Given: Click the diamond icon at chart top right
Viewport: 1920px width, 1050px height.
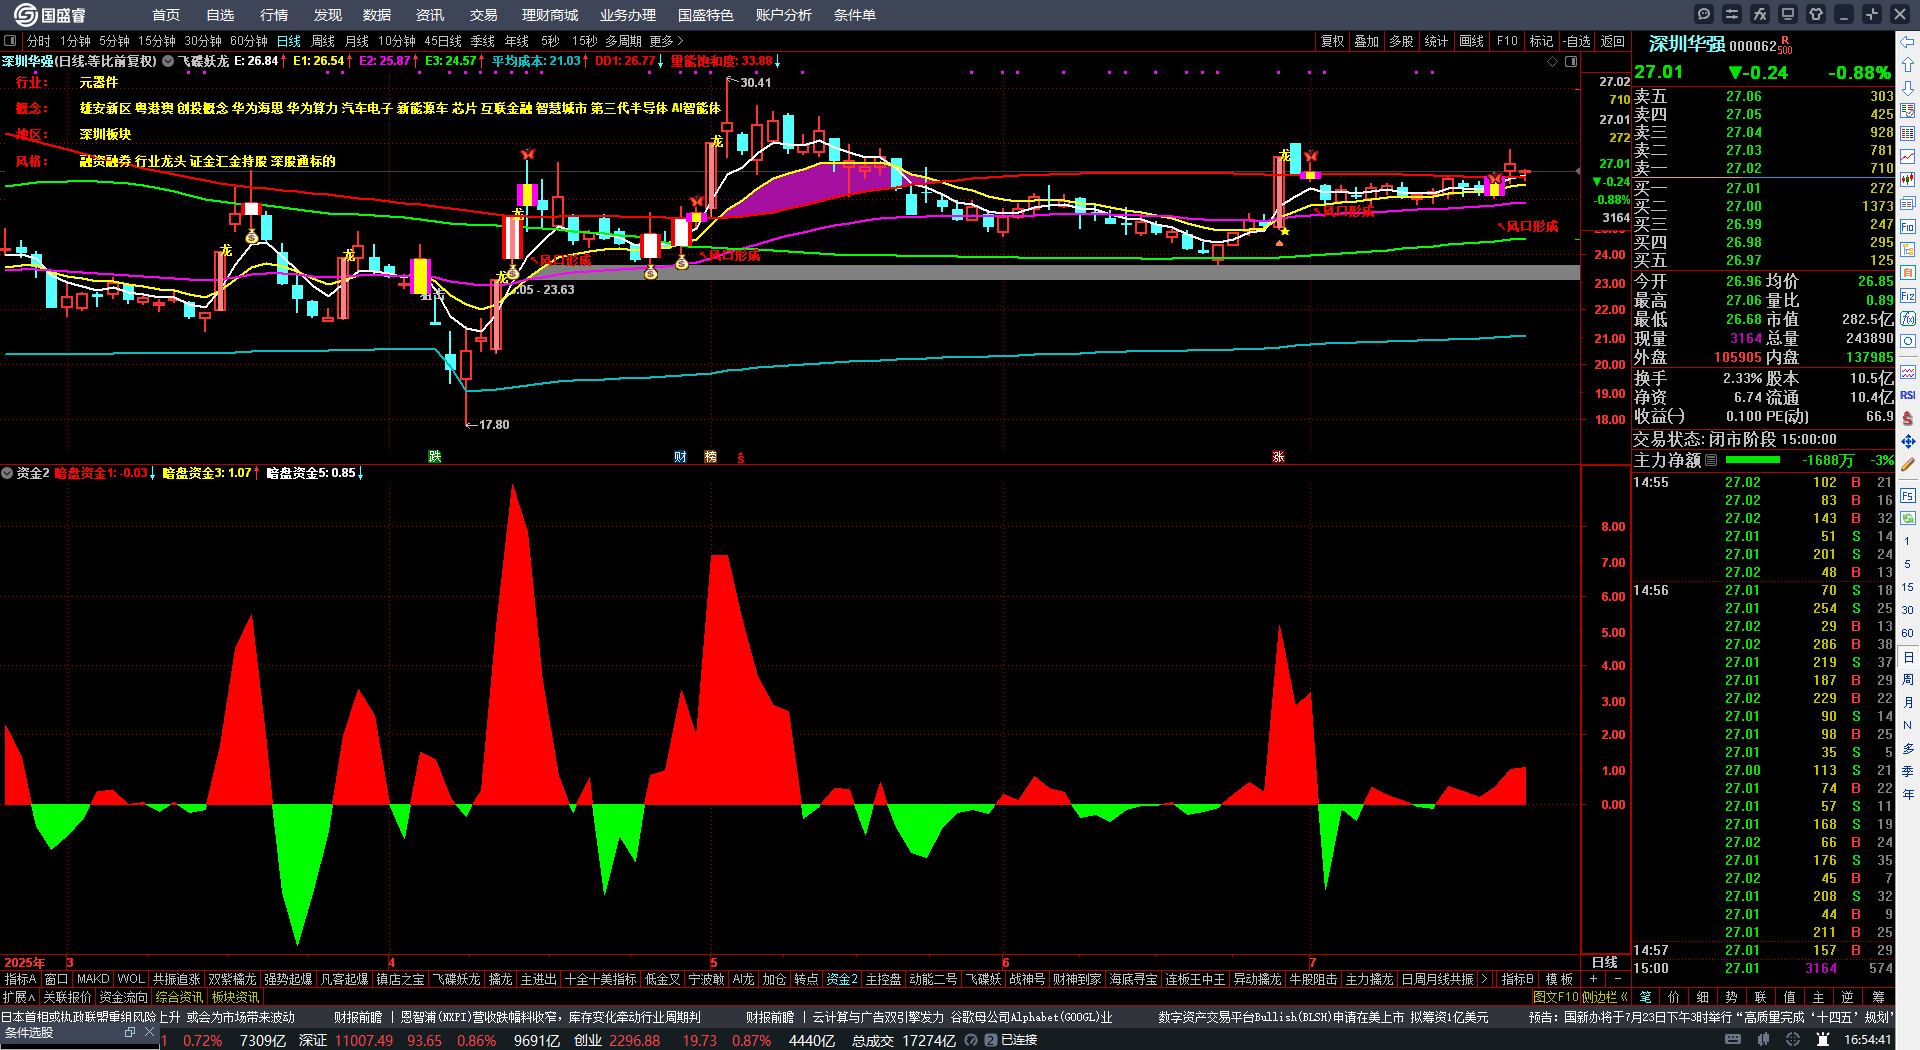Looking at the screenshot, I should 1553,61.
